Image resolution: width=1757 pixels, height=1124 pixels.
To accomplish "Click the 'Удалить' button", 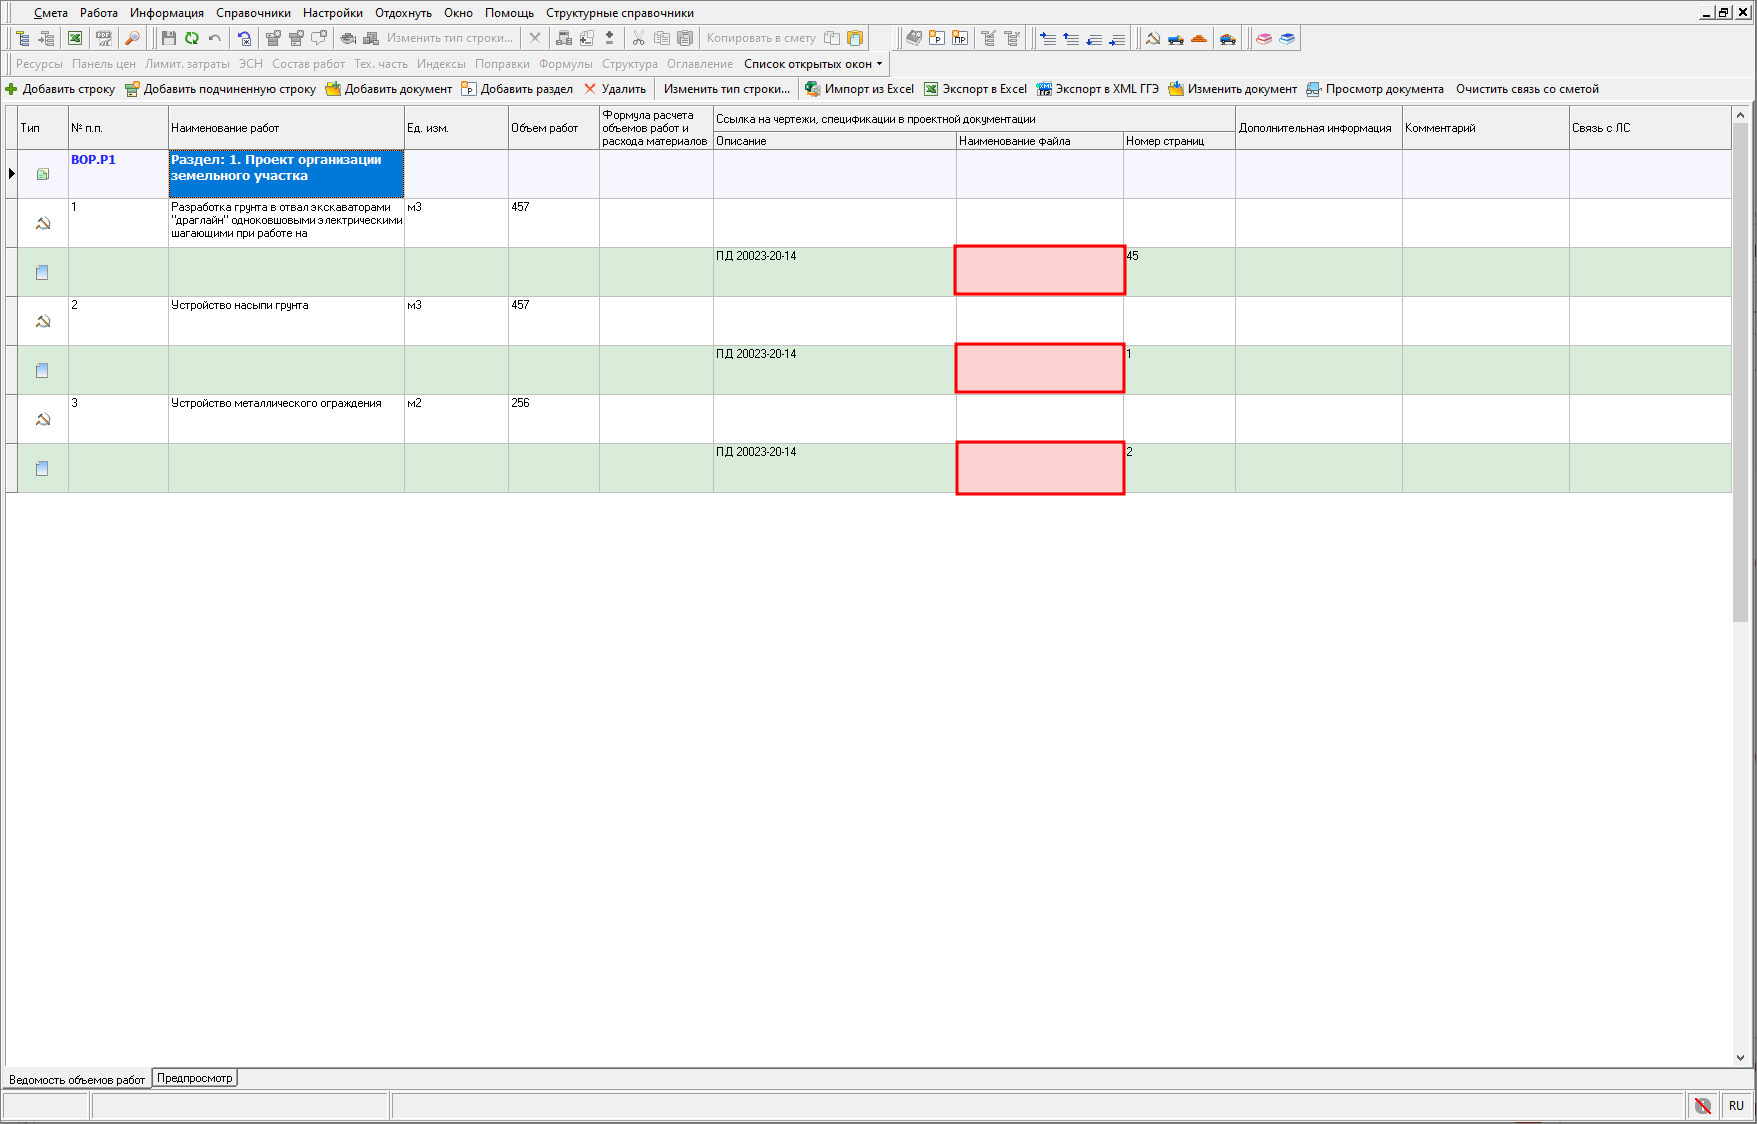I will (617, 89).
